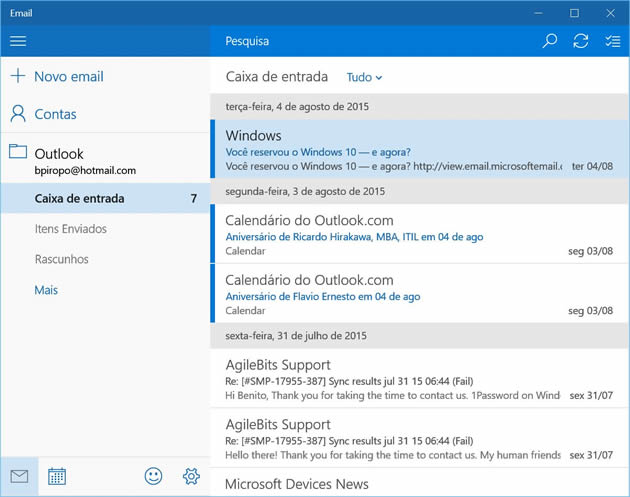This screenshot has width=630, height=497.
Task: Open the Microsoft Devices News email
Action: point(419,483)
